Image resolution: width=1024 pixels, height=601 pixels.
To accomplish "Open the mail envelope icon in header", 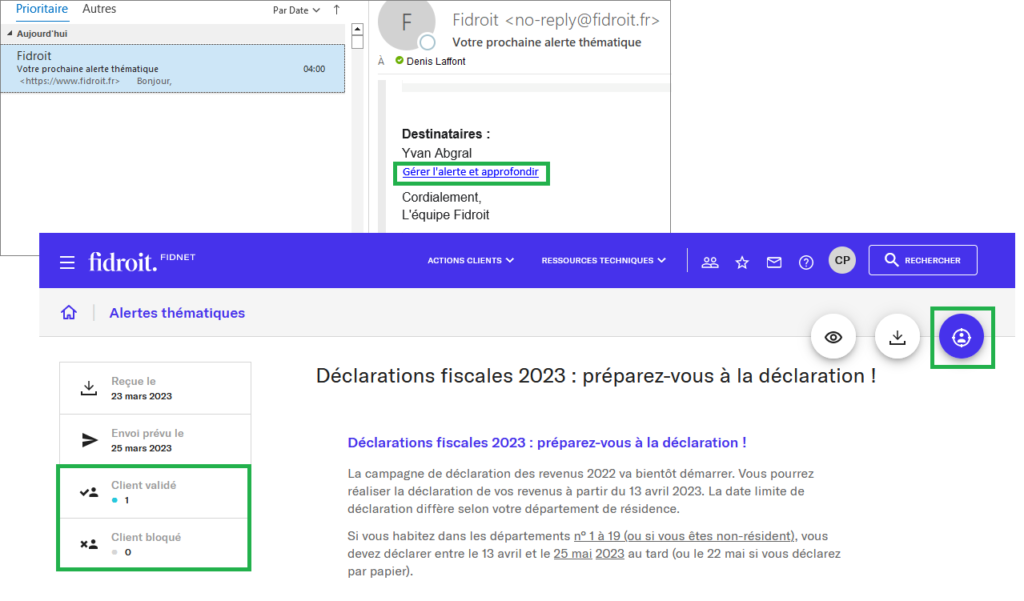I will [x=774, y=262].
